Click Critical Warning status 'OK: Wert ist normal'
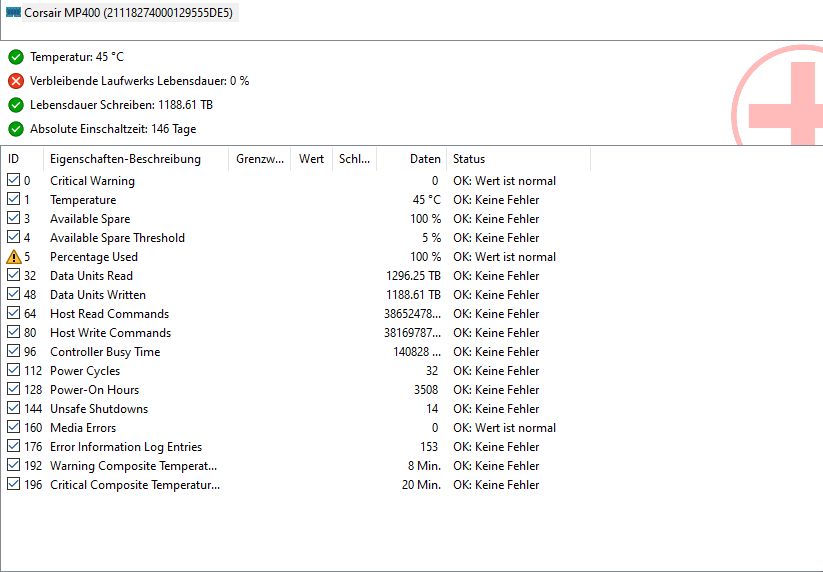This screenshot has height=572, width=823. pyautogui.click(x=504, y=181)
